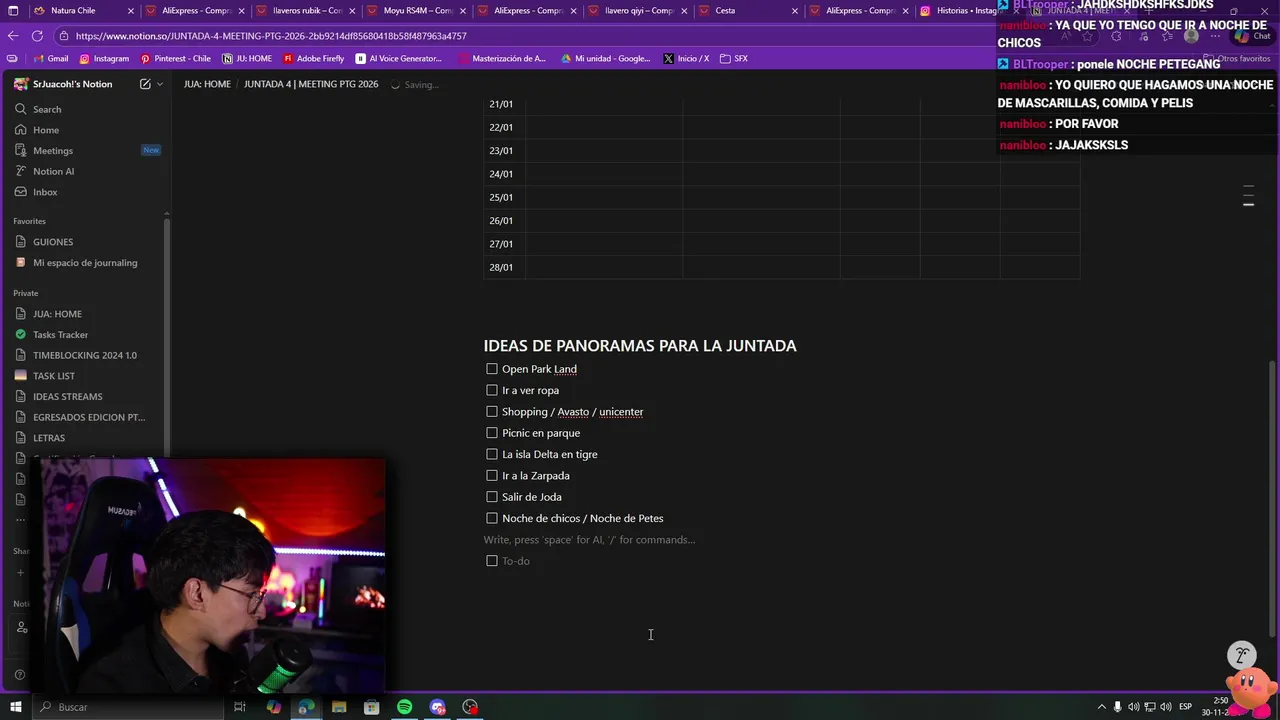Click the browser address bar URL
Viewport: 1280px width, 720px height.
point(271,36)
